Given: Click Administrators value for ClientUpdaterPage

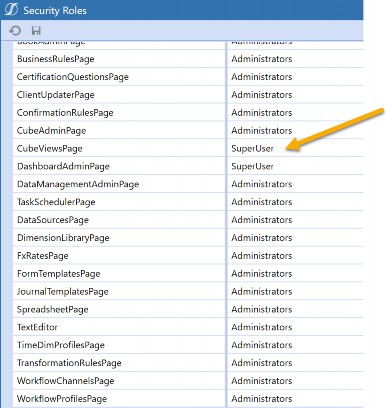Looking at the screenshot, I should click(262, 95).
